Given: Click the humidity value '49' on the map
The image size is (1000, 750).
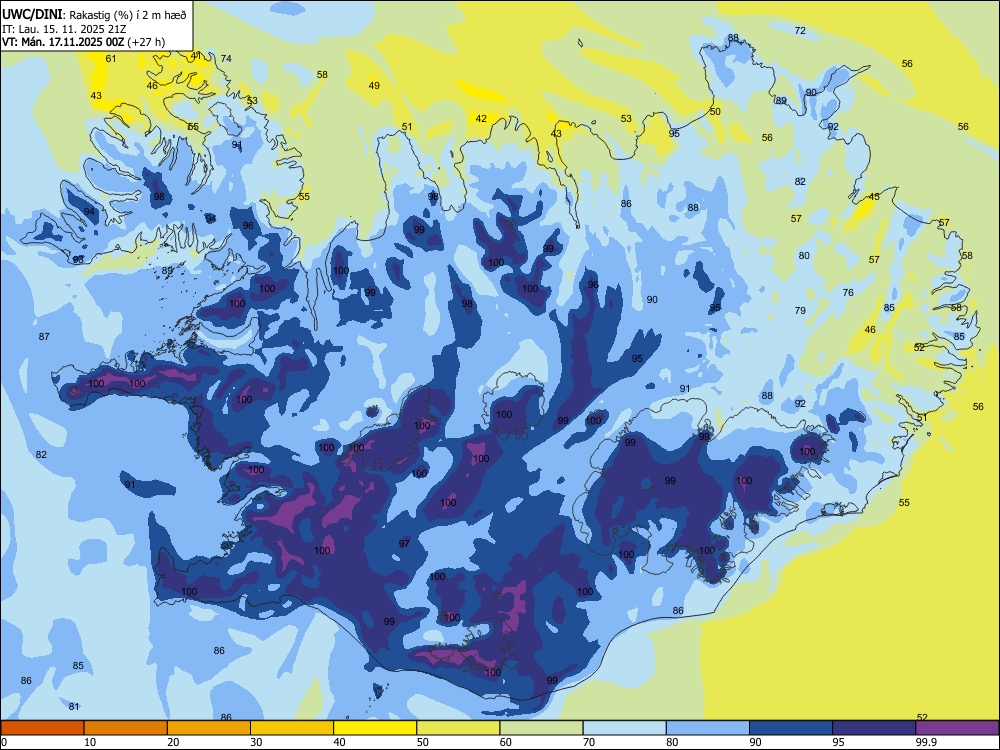Looking at the screenshot, I should pyautogui.click(x=374, y=85).
